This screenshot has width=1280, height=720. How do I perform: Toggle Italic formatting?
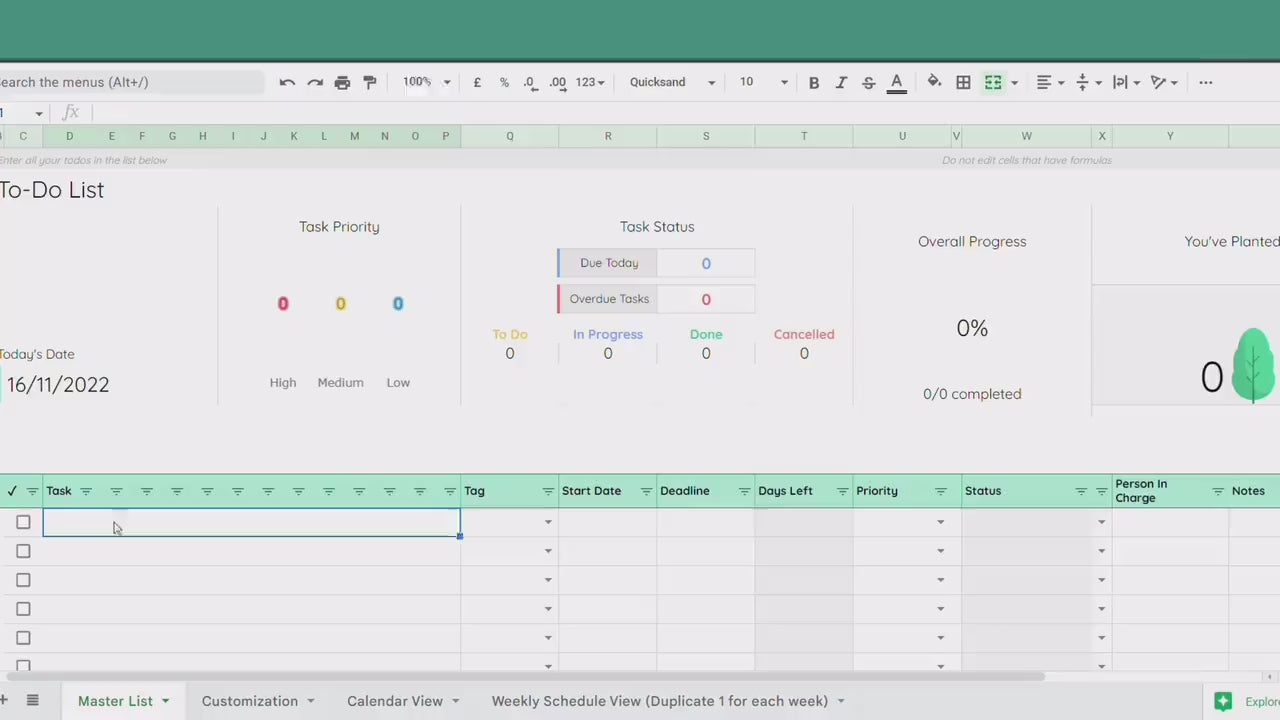point(841,82)
